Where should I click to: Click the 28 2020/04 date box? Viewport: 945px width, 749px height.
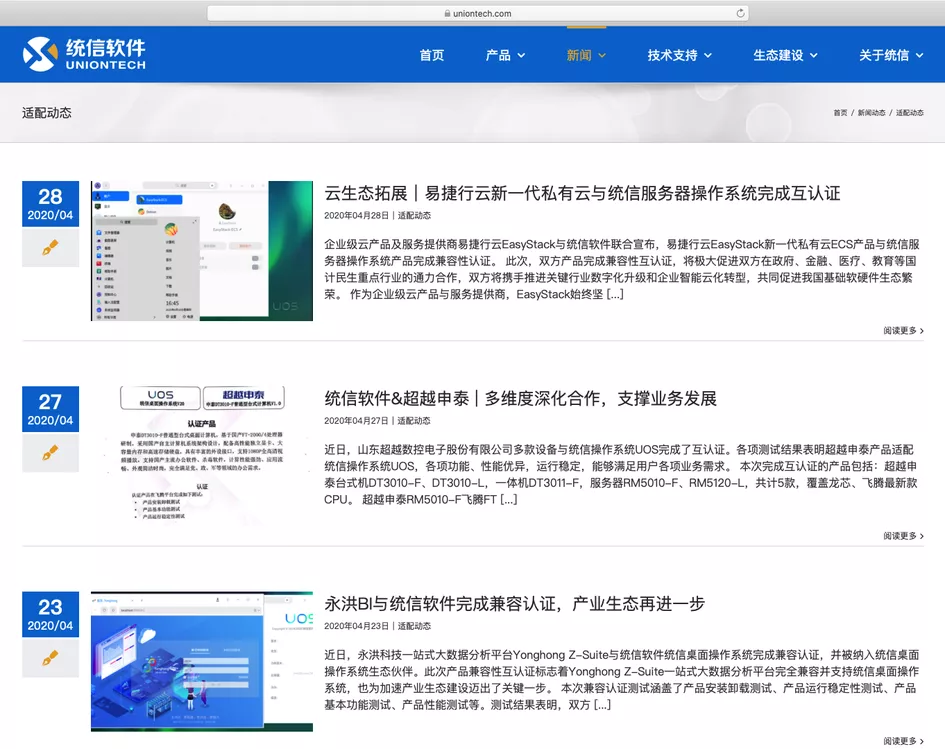tap(50, 204)
